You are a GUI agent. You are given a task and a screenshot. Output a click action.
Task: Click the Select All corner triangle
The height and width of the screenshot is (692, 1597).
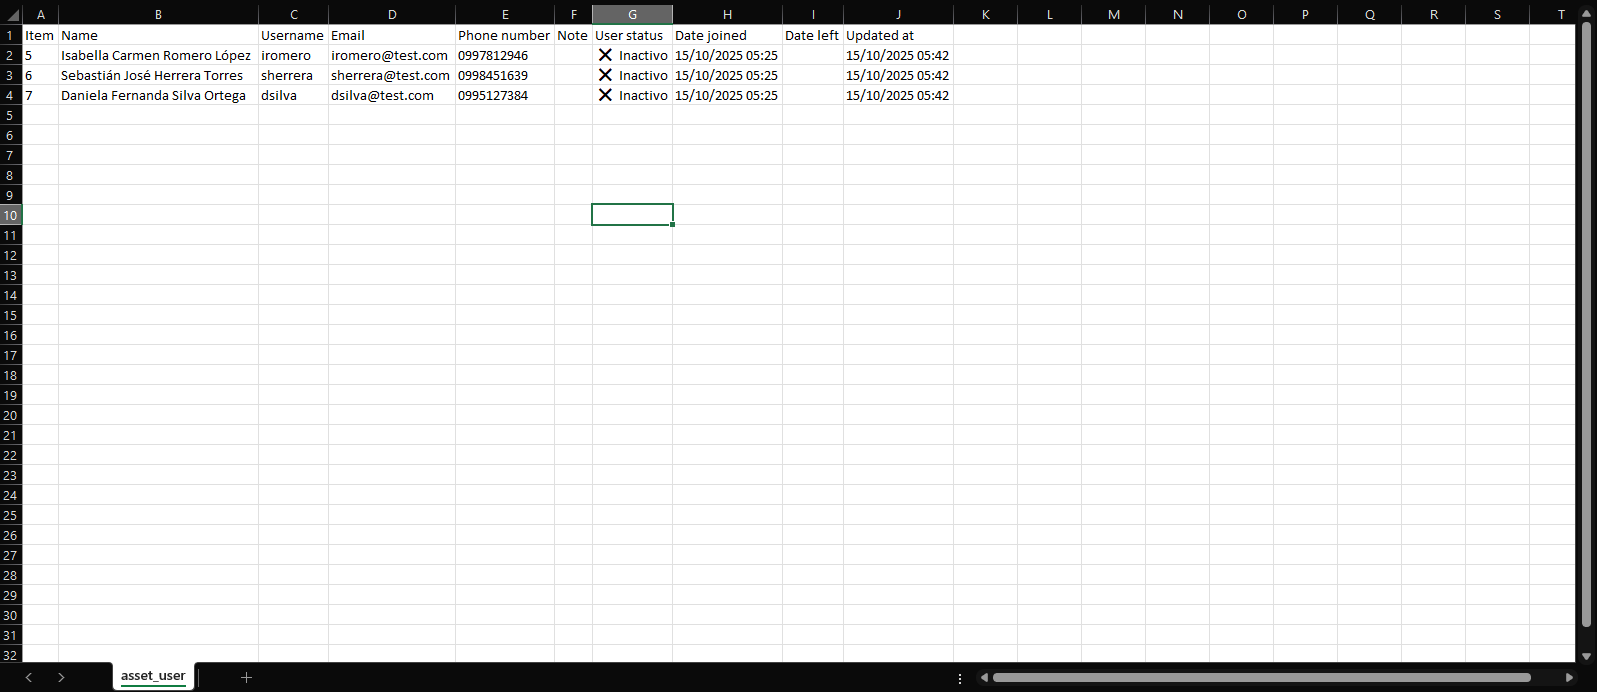[12, 15]
